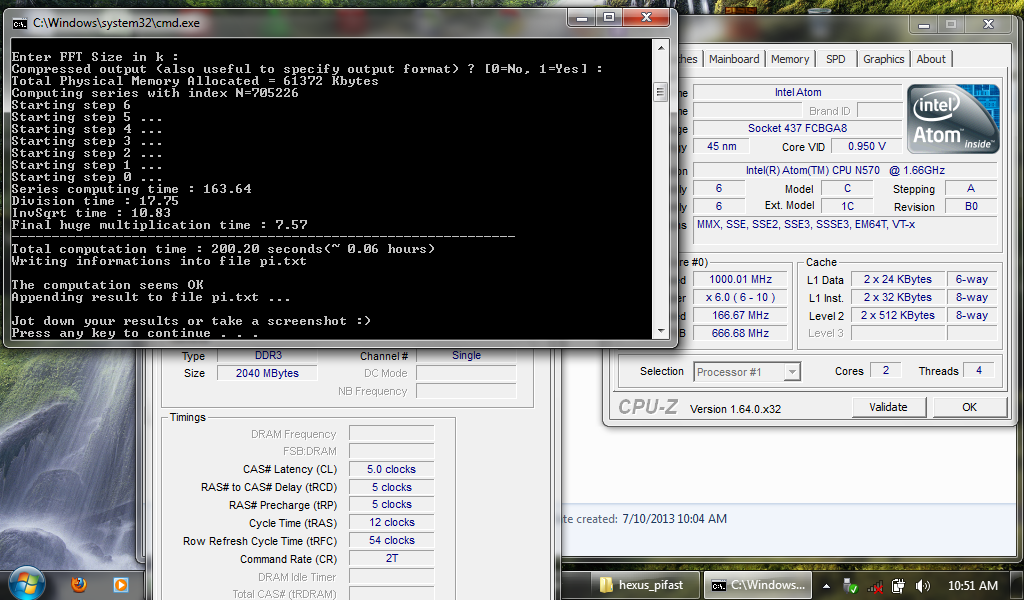Click the 5 clocks tRCD value
The image size is (1024, 600).
click(x=391, y=487)
